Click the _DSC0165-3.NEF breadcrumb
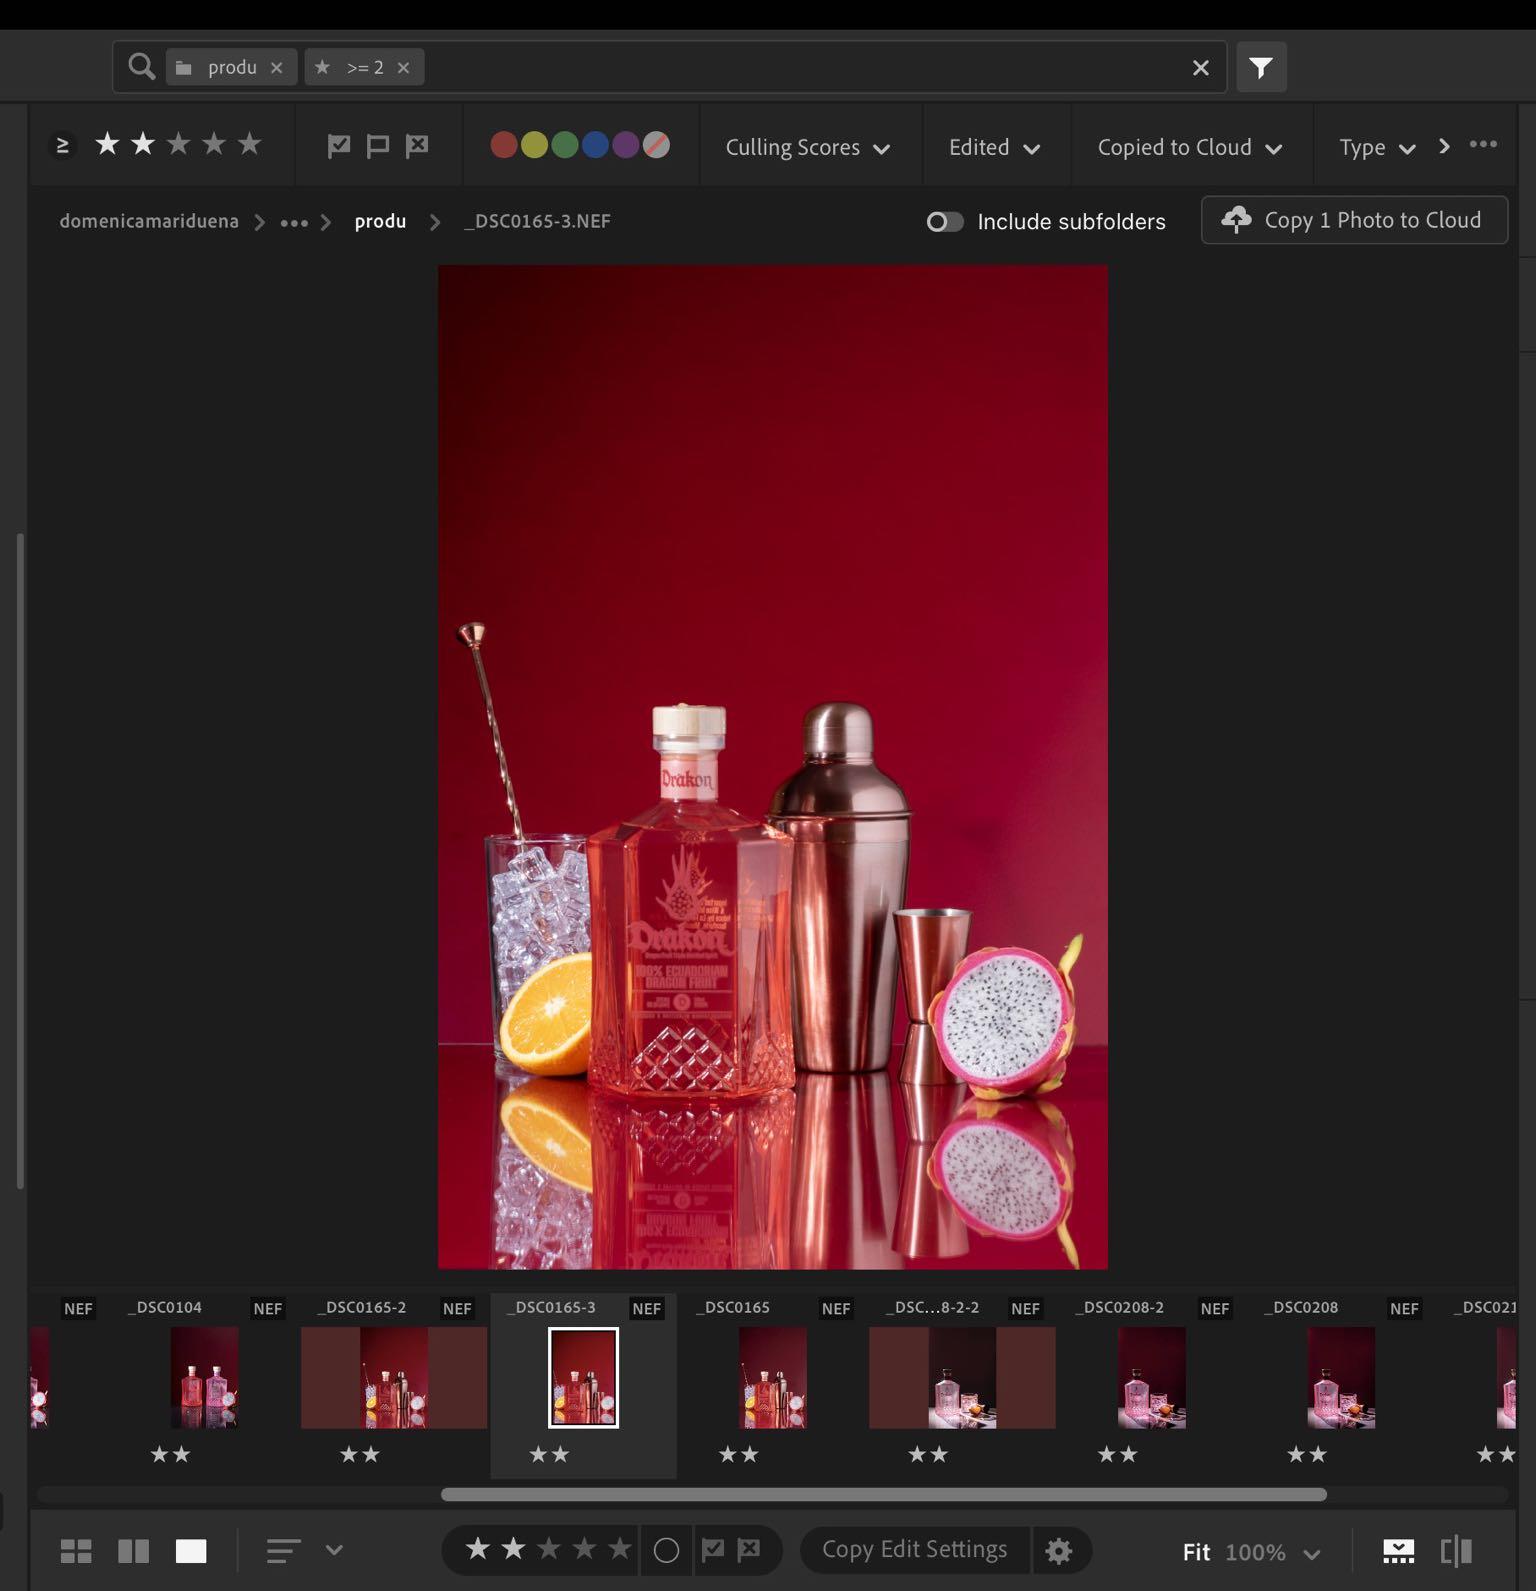This screenshot has width=1536, height=1591. coord(537,221)
